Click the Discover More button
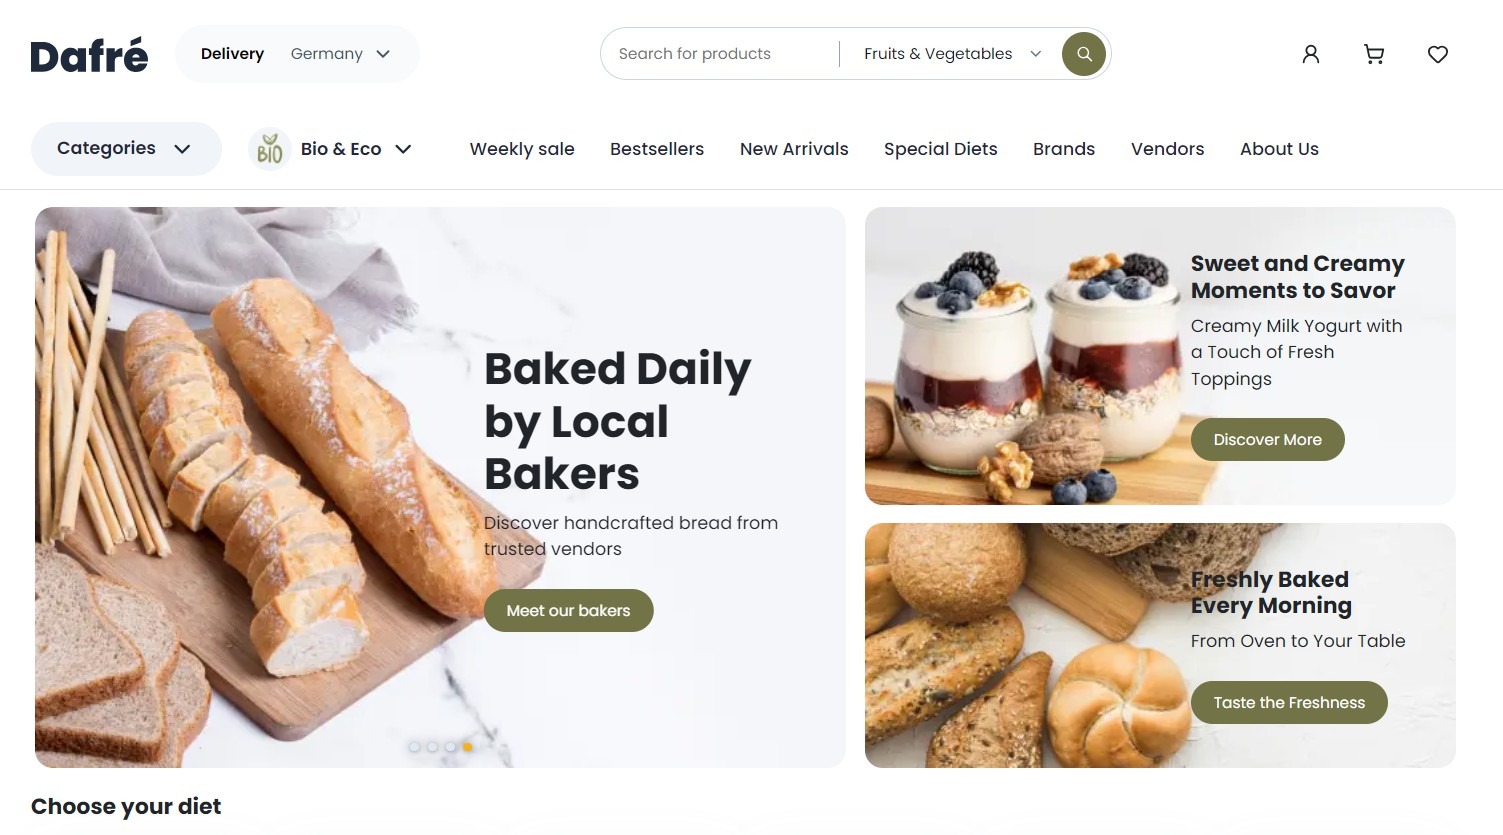Image resolution: width=1503 pixels, height=835 pixels. pos(1267,439)
